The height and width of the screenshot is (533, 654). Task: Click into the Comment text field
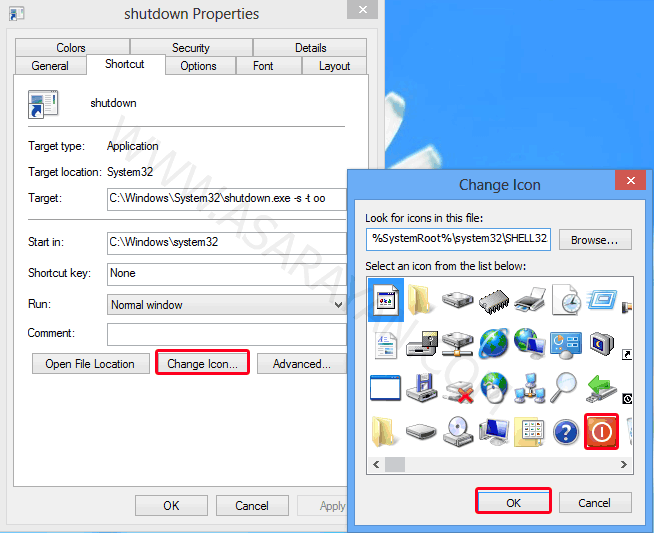coord(225,334)
